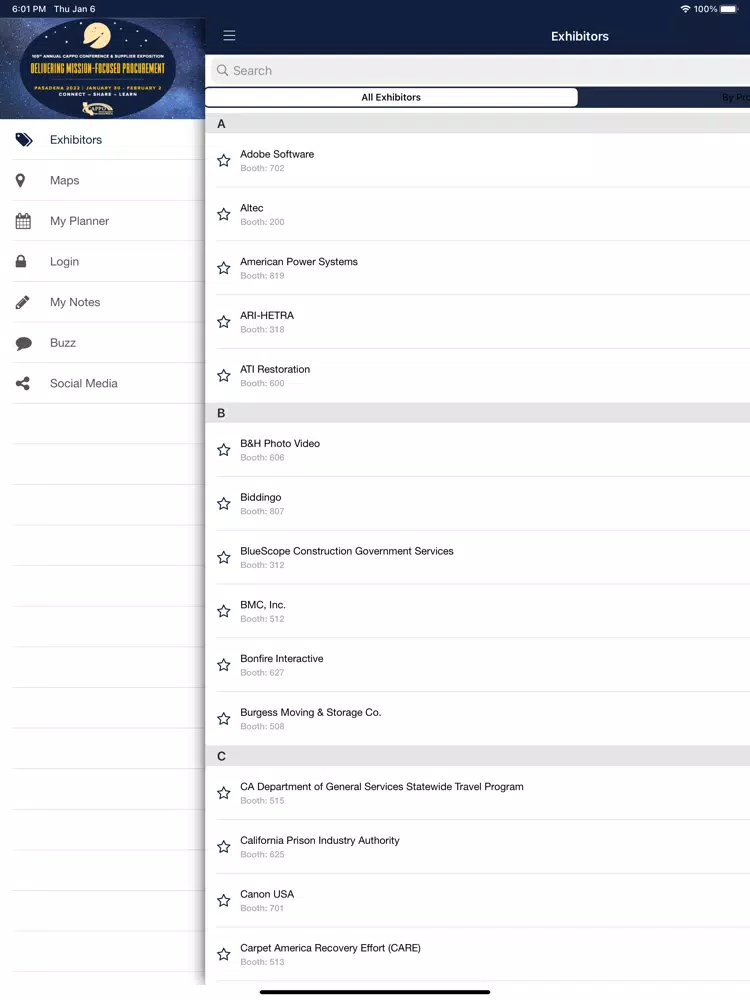Open the hamburger menu icon
The width and height of the screenshot is (750, 1000).
coord(229,36)
